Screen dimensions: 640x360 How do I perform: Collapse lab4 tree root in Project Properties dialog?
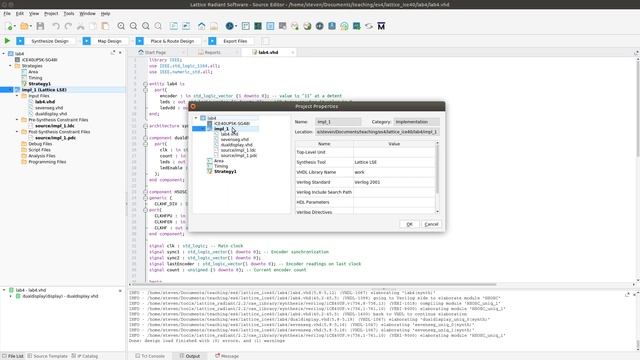pyautogui.click(x=196, y=118)
